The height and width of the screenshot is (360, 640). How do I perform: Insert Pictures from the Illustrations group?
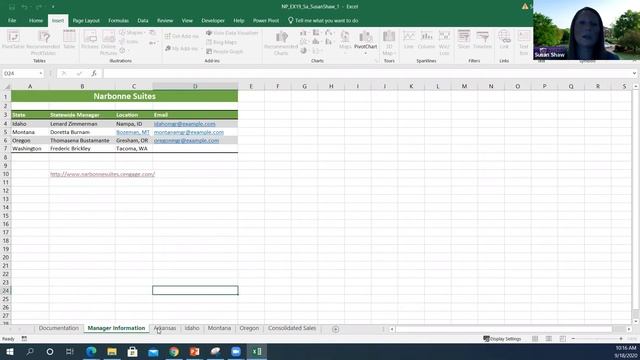pyautogui.click(x=89, y=40)
